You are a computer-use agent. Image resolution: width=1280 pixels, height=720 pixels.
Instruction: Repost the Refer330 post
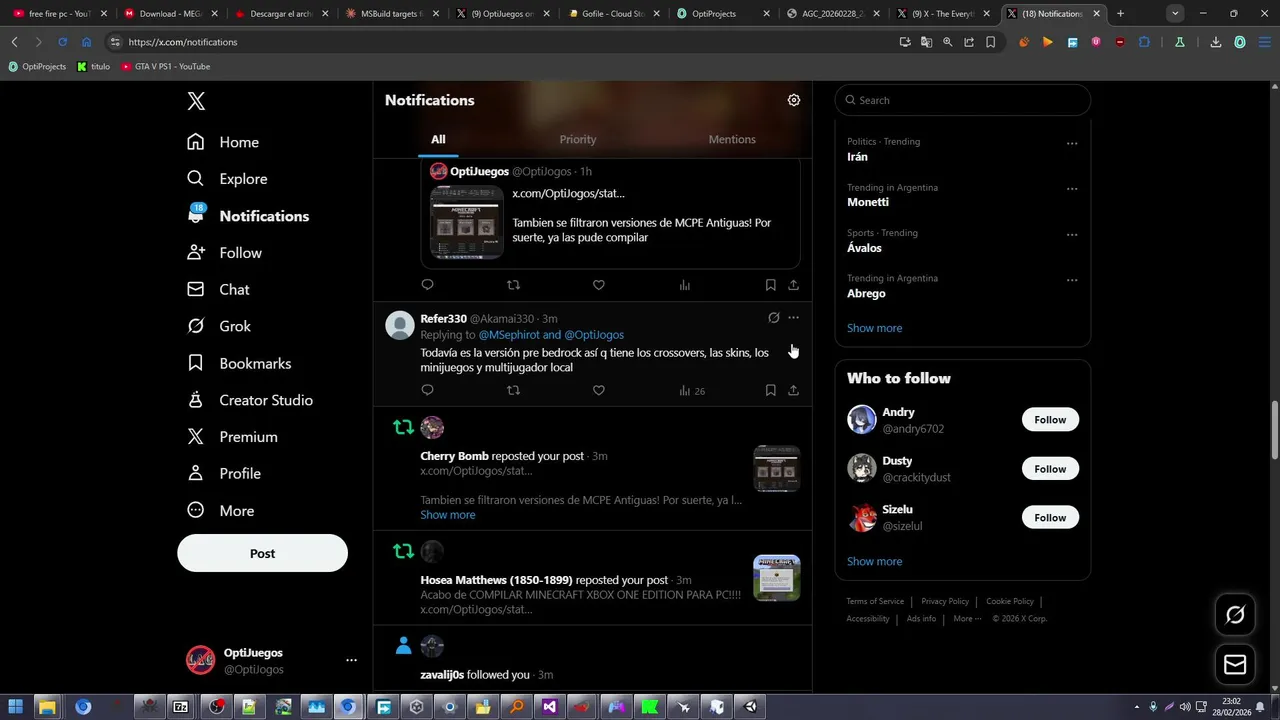(513, 390)
